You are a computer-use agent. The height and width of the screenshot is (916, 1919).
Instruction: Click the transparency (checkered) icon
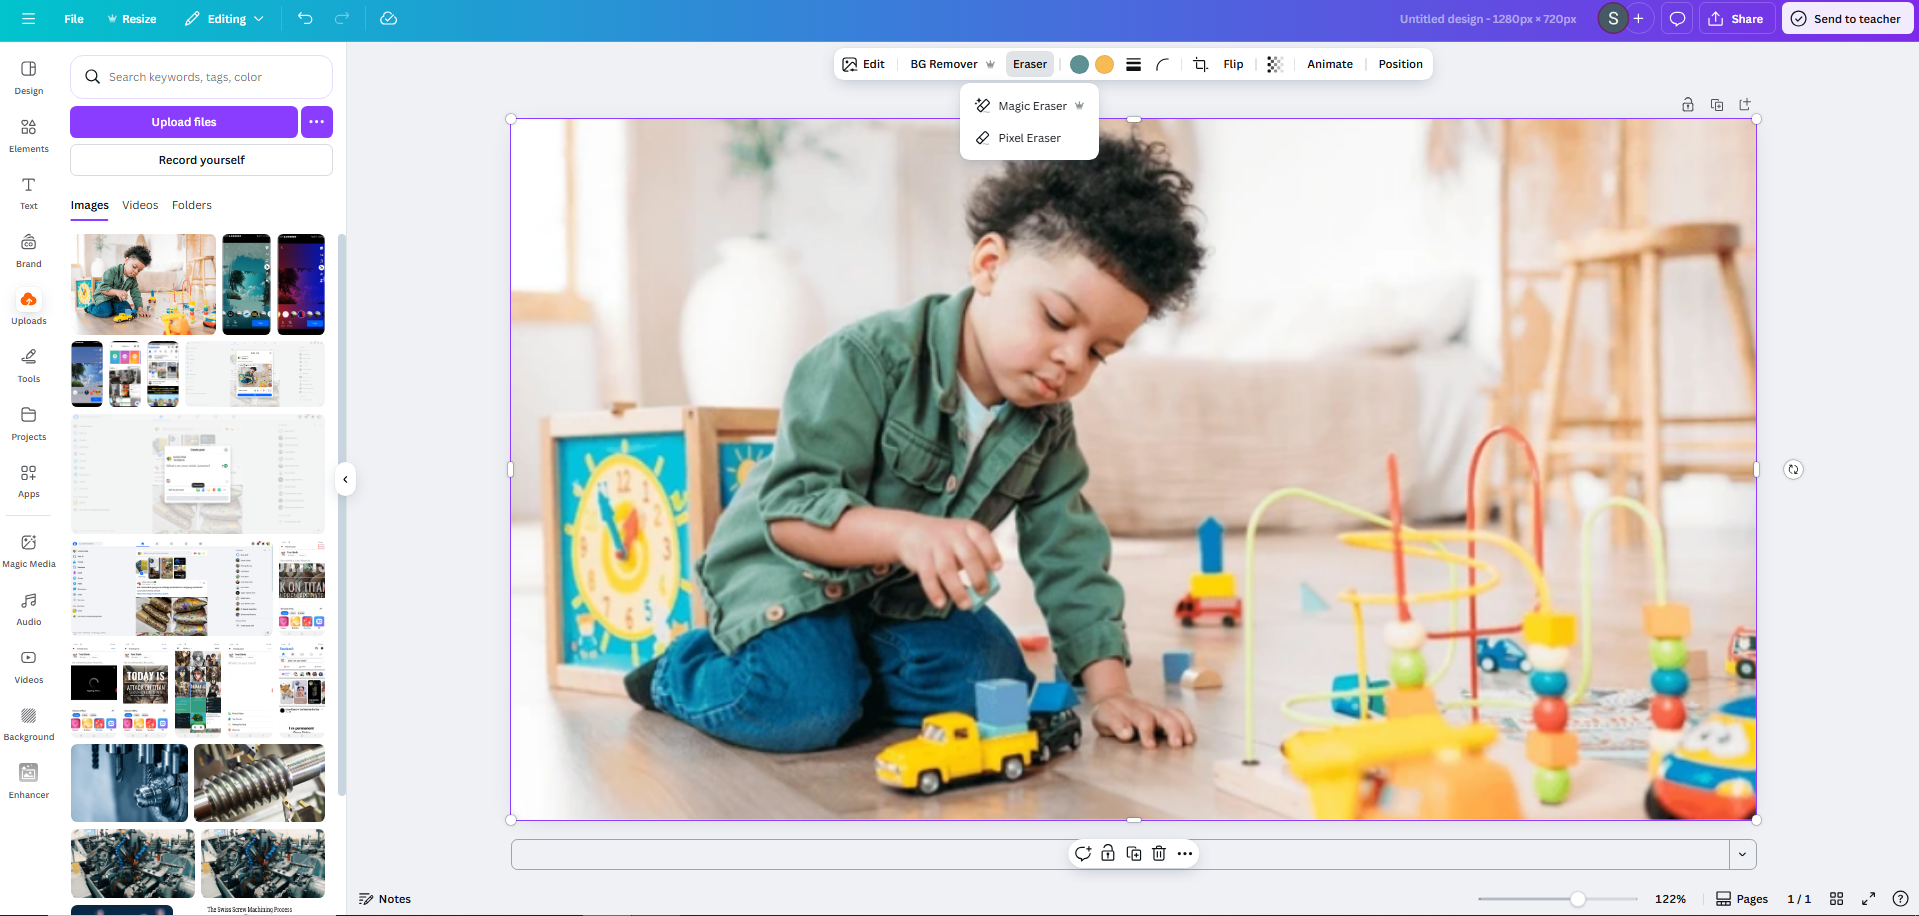tap(1274, 63)
